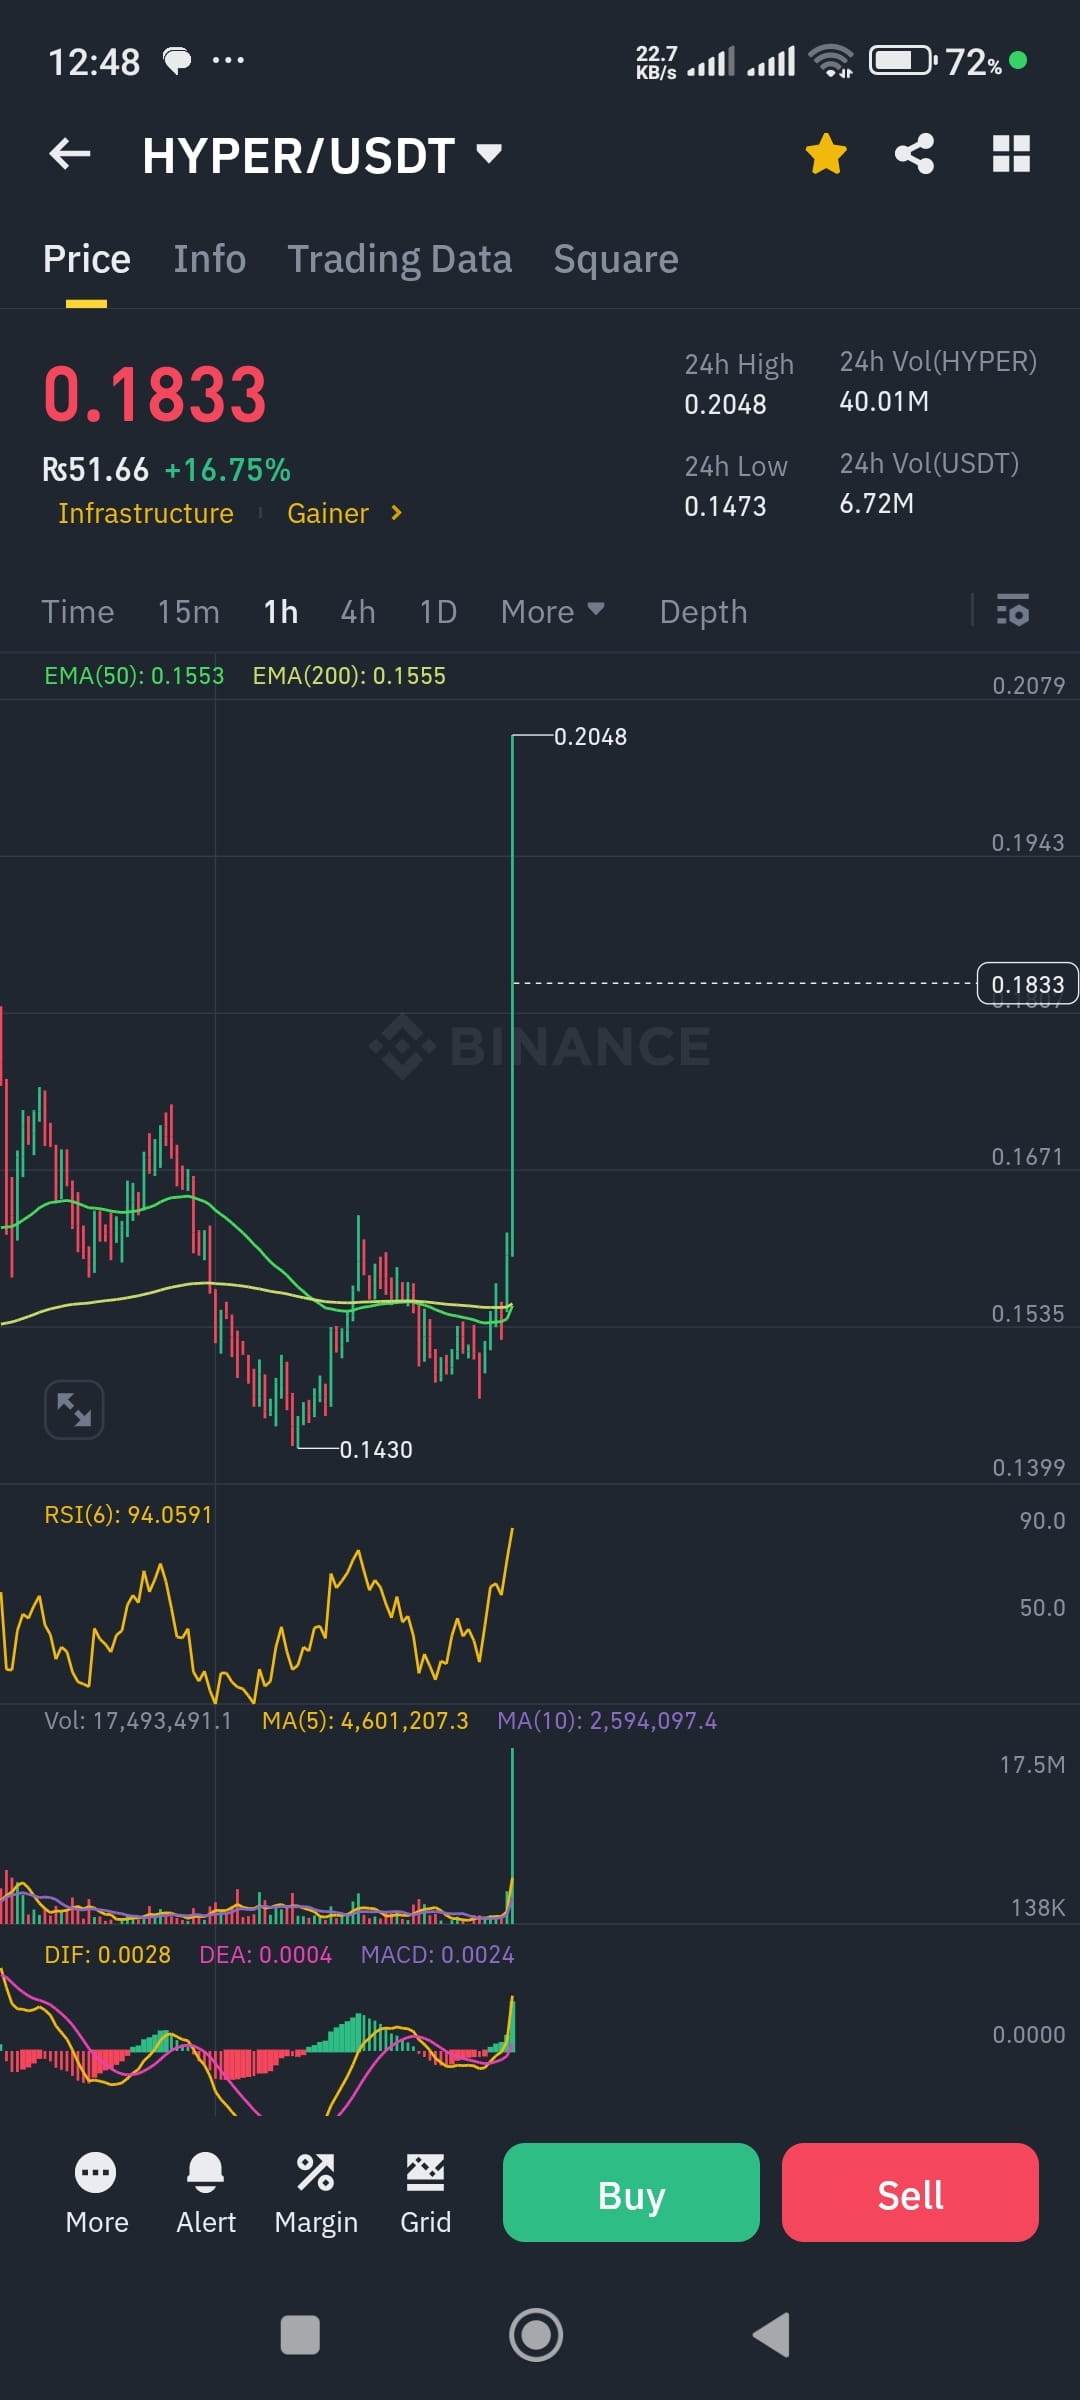Open chart indicator settings icon
The width and height of the screenshot is (1080, 2400).
pyautogui.click(x=1013, y=610)
